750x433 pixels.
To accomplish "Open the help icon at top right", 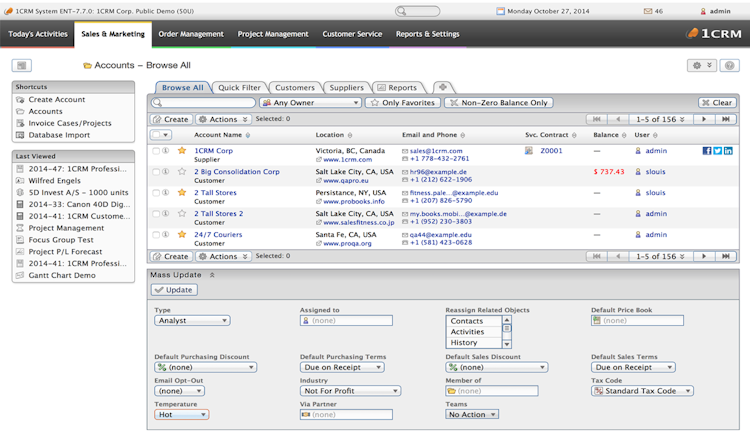I will [729, 66].
